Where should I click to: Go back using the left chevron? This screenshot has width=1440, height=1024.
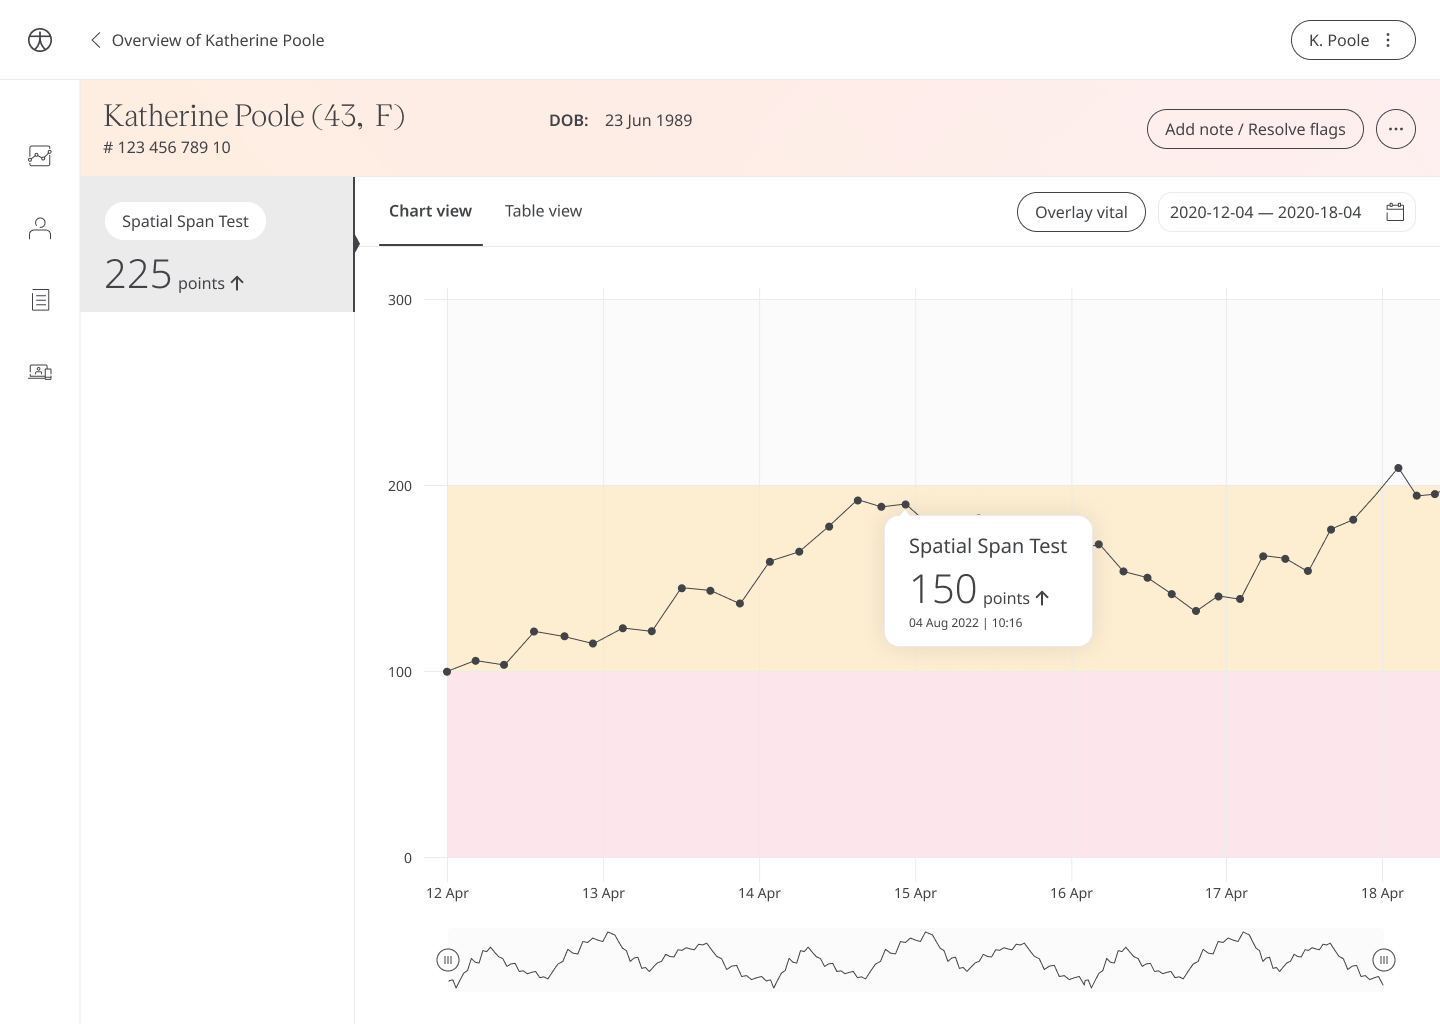point(96,40)
